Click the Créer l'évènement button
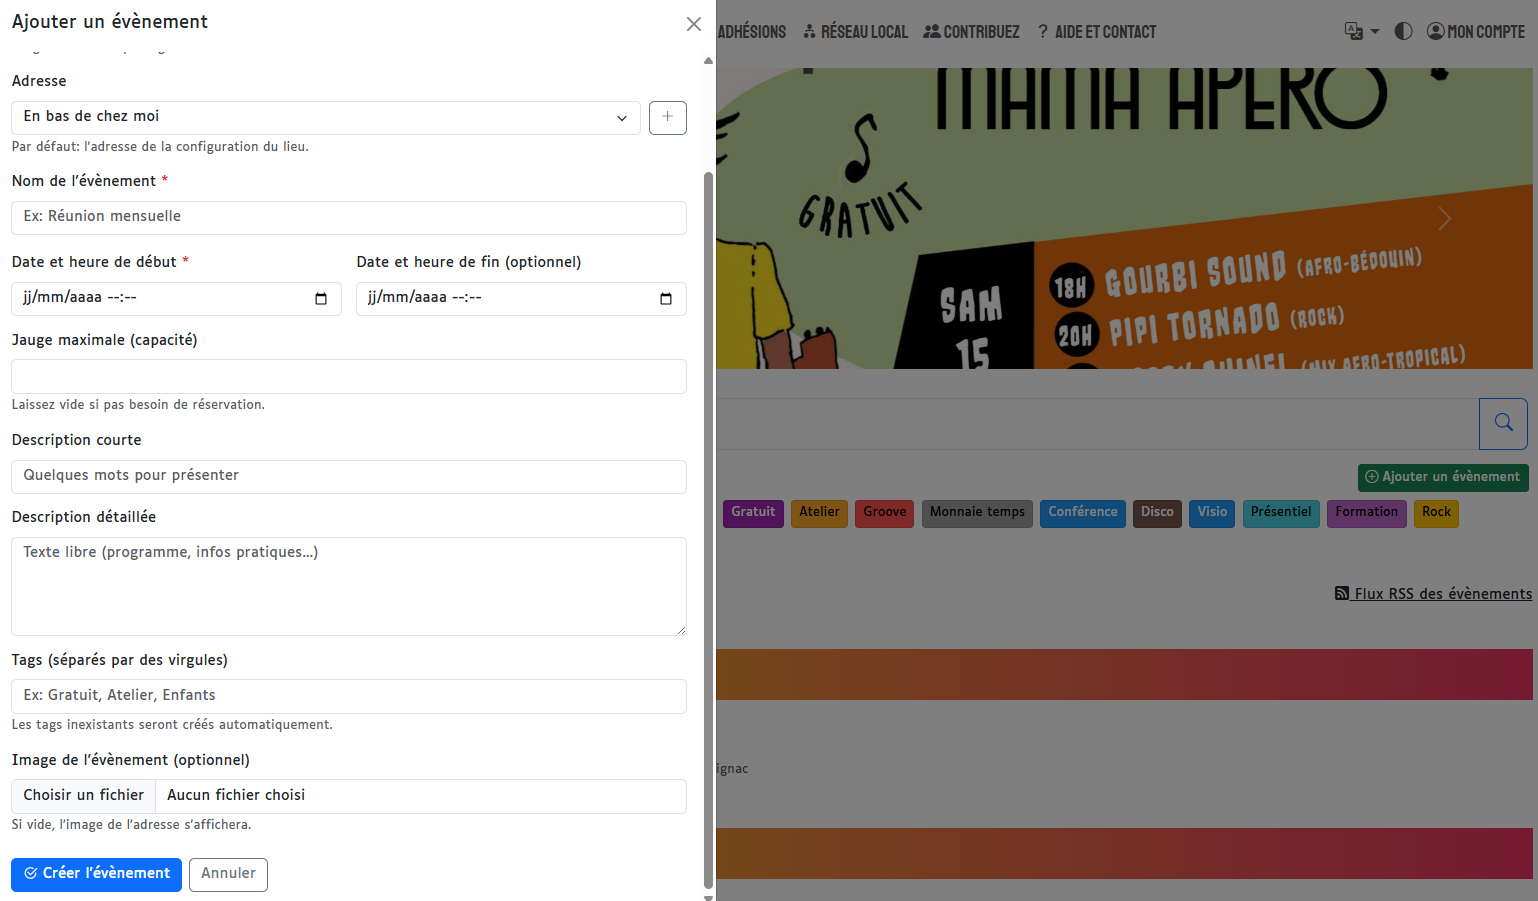The height and width of the screenshot is (901, 1538). (97, 874)
